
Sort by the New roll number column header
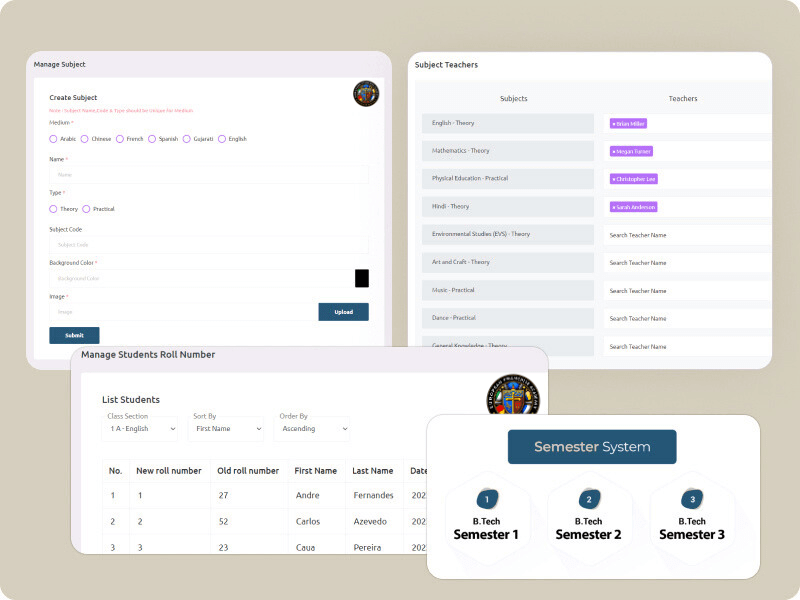pyautogui.click(x=169, y=471)
